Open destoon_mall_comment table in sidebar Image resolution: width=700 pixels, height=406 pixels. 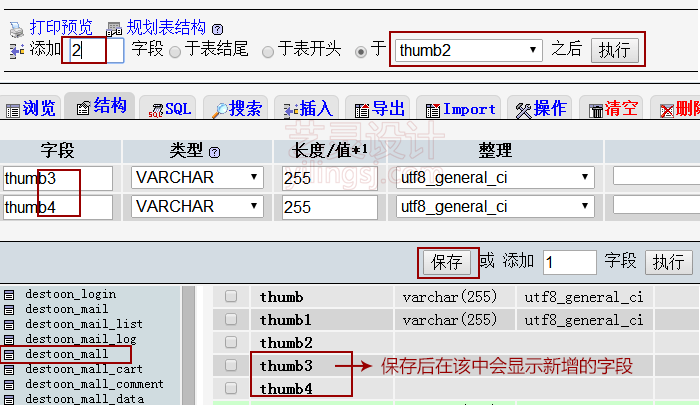coord(94,384)
